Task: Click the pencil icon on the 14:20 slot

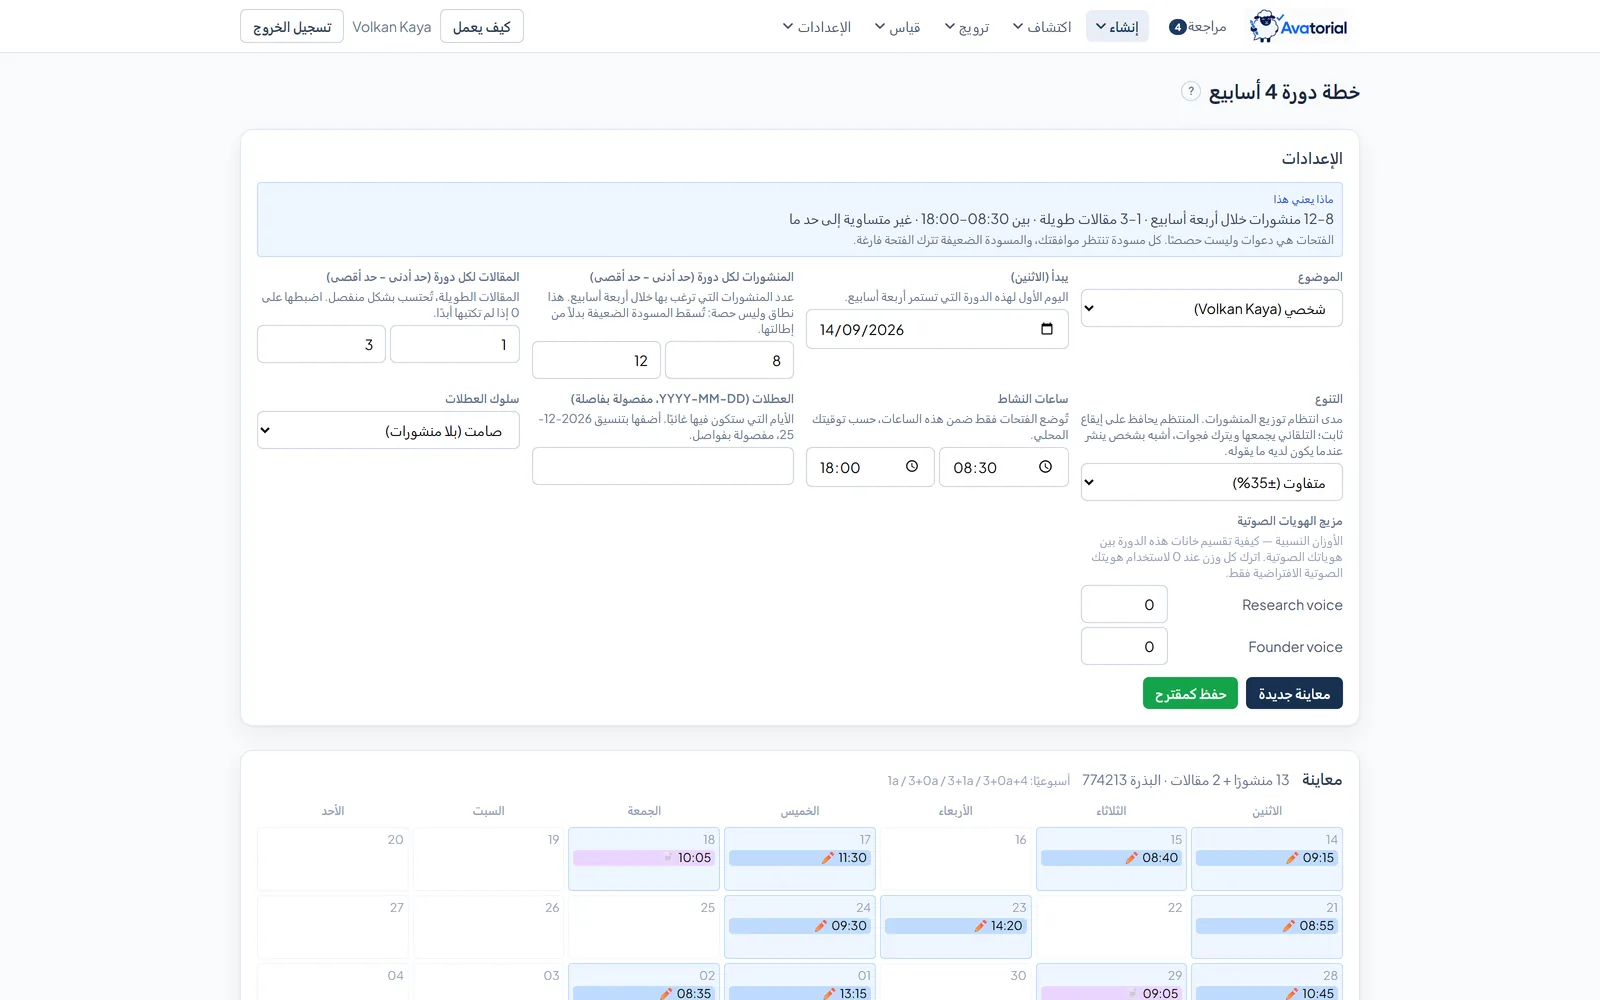Action: click(x=981, y=926)
